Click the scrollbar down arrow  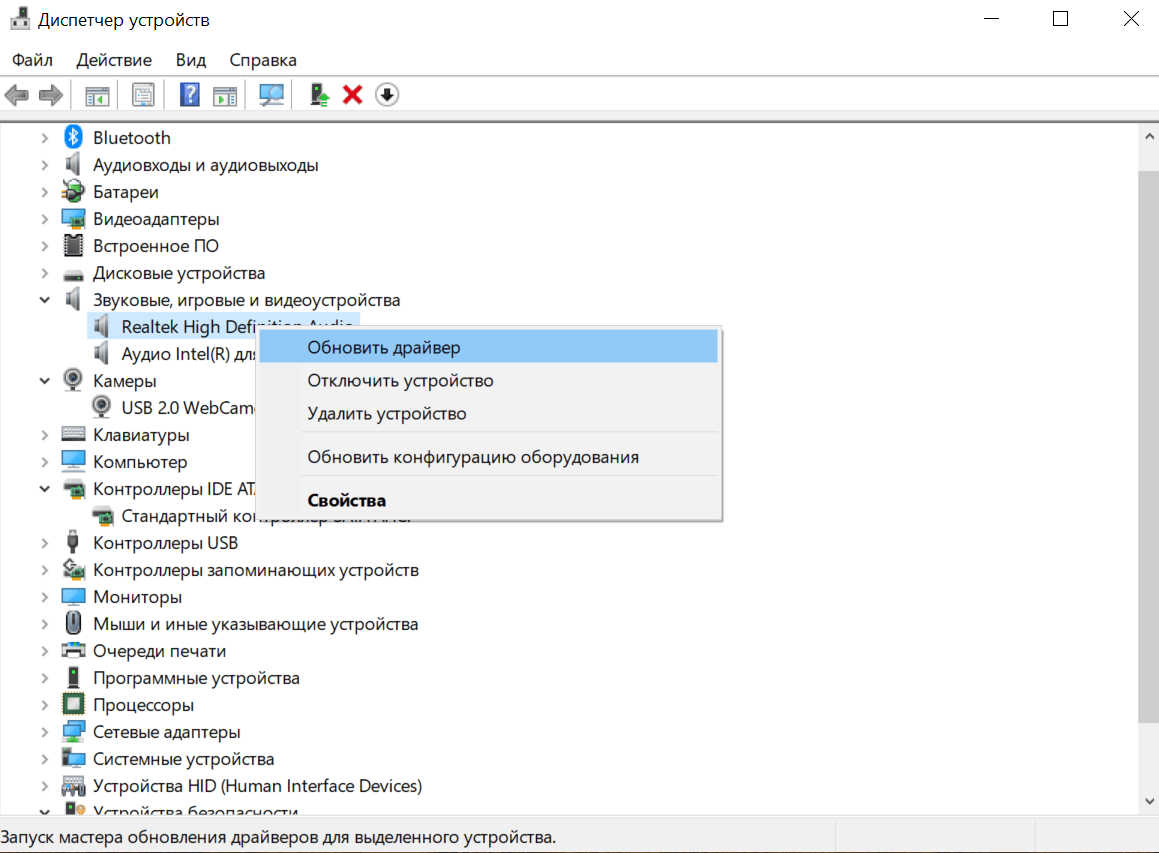coord(1149,801)
